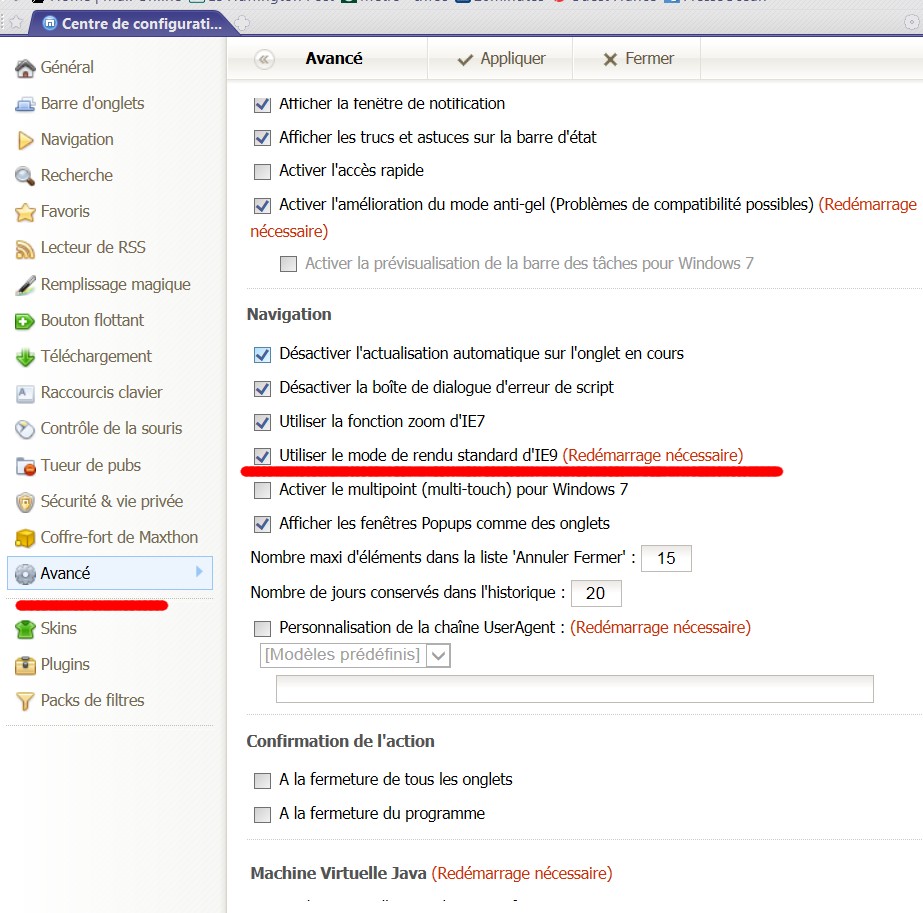This screenshot has height=913, width=923.
Task: Toggle the IE9 standard rendering mode checkbox
Action: [262, 456]
